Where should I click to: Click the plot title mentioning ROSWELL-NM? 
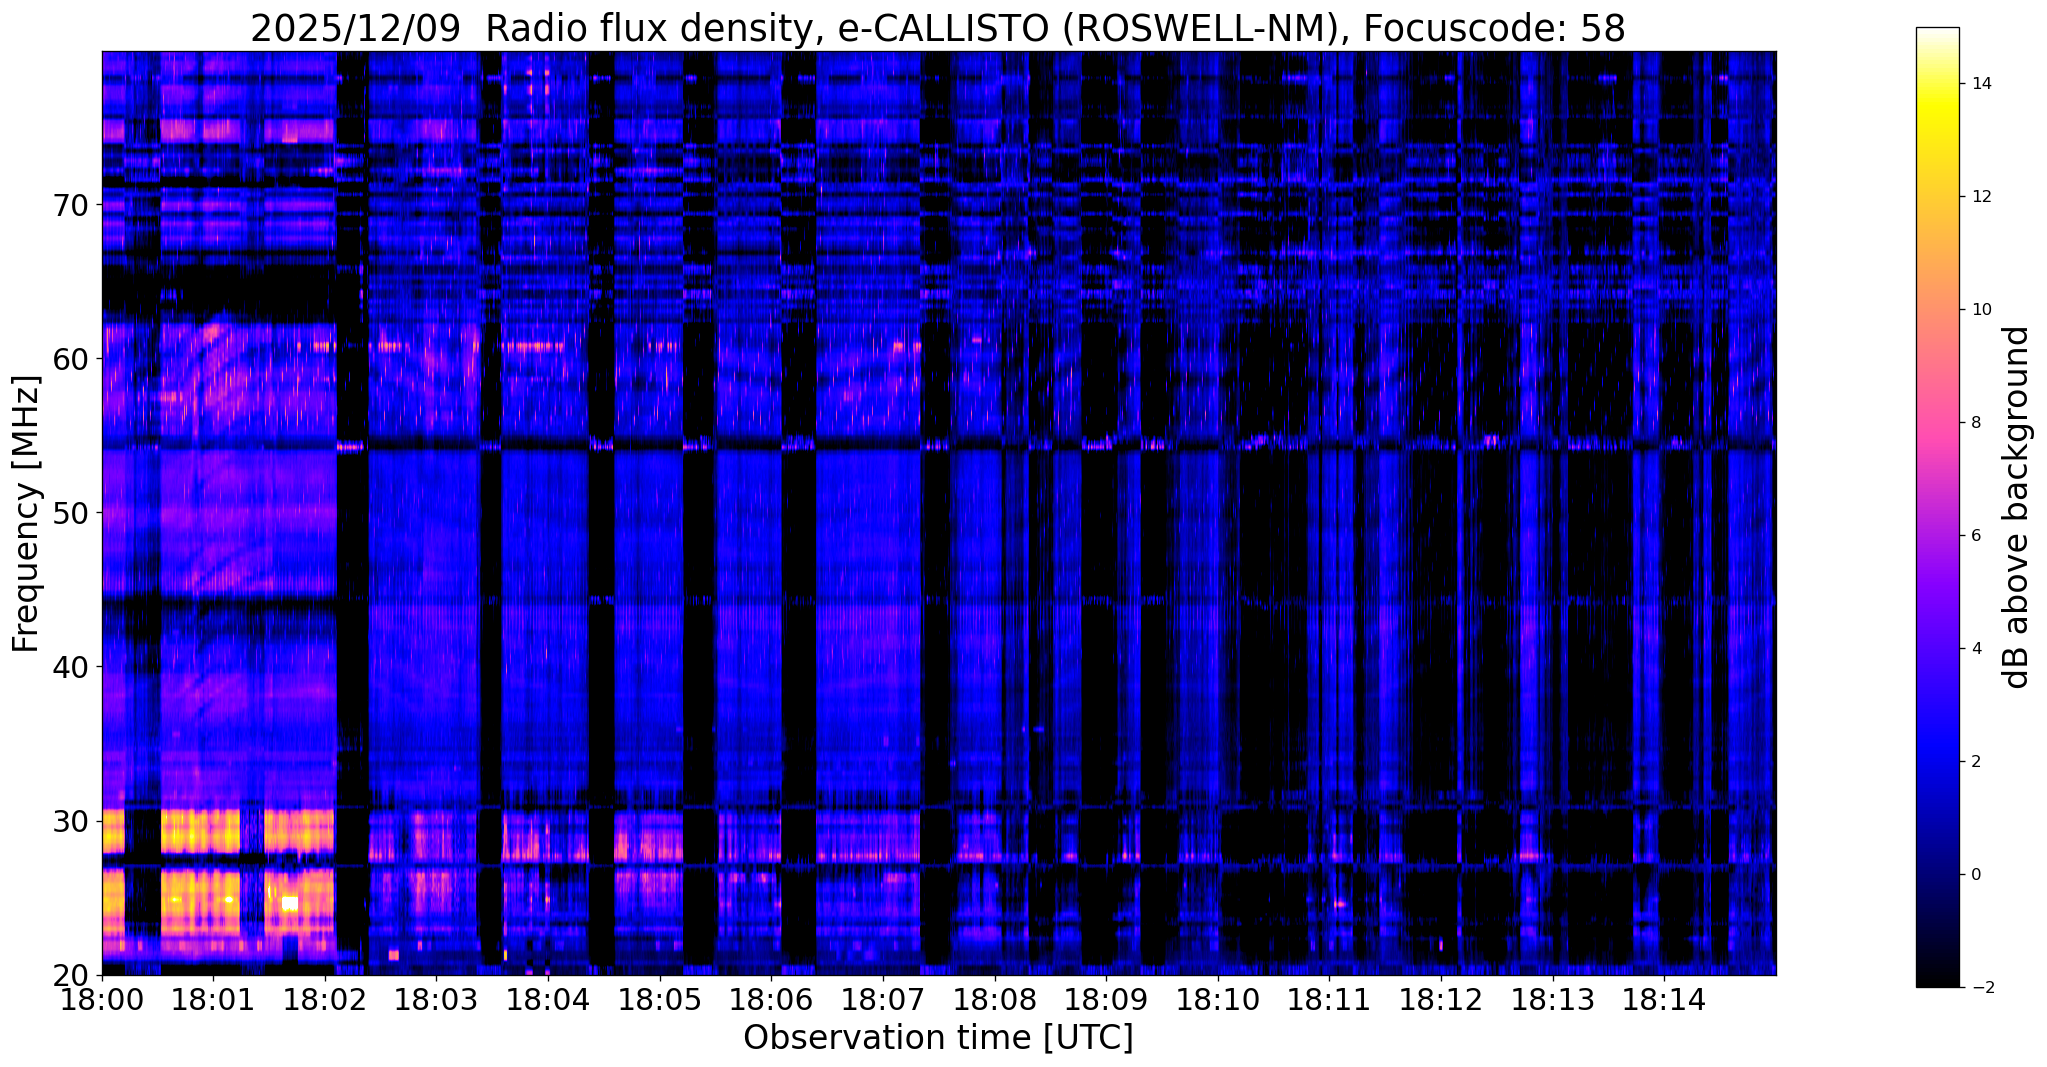point(938,29)
